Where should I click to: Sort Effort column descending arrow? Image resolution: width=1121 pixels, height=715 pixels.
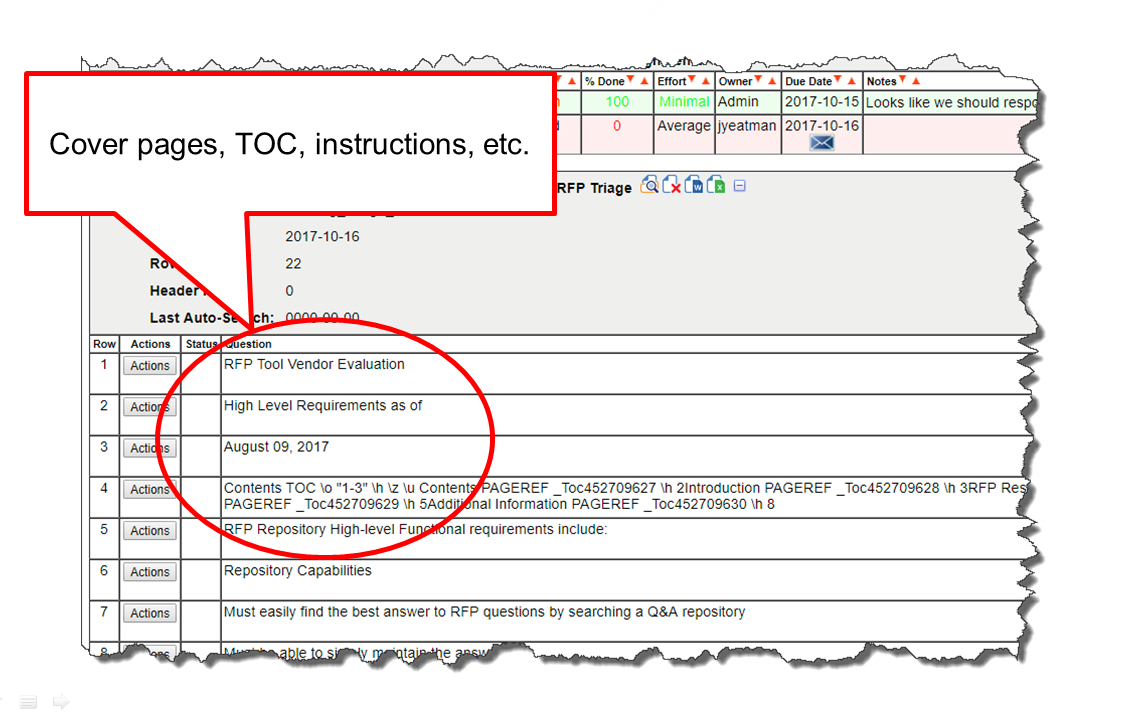click(x=693, y=81)
